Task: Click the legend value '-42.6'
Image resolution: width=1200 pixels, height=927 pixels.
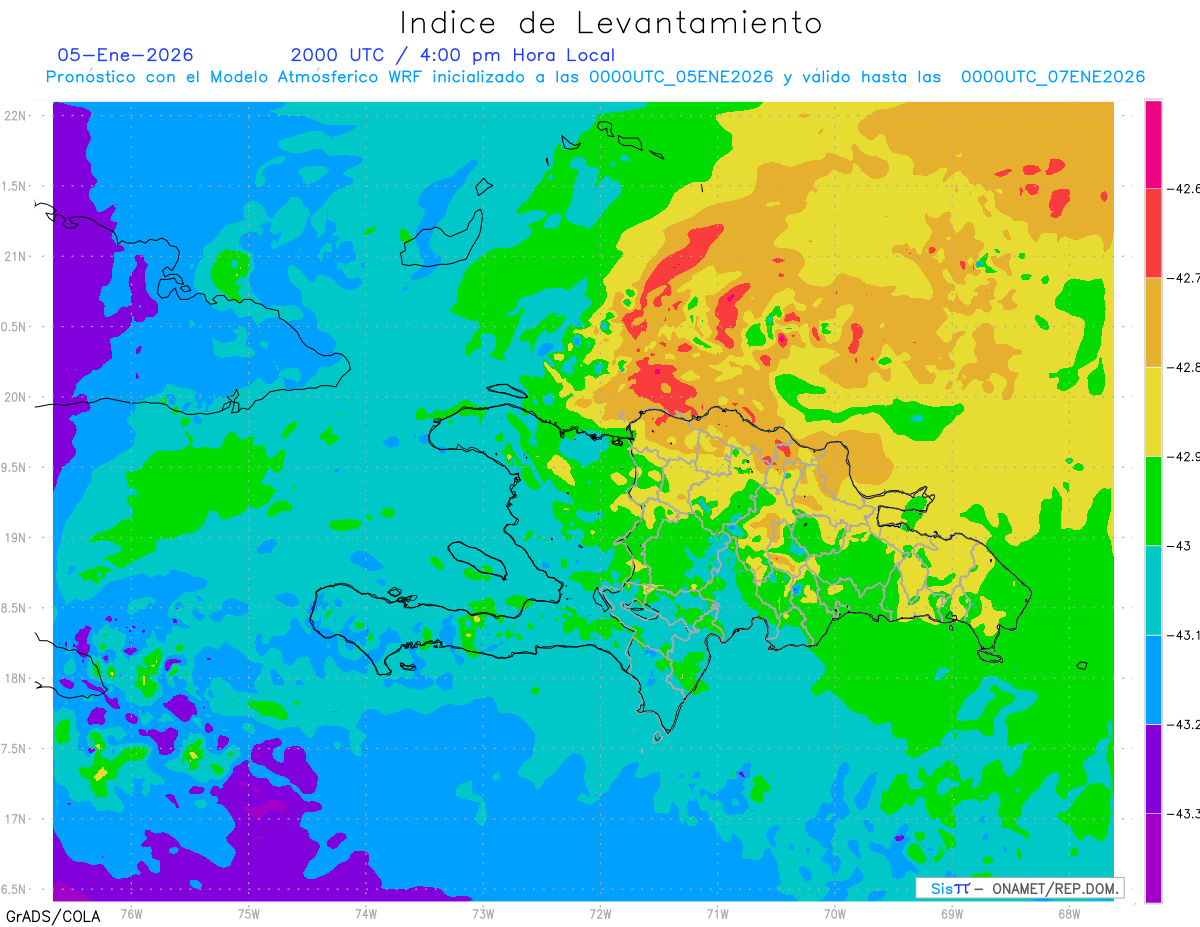Action: tap(1183, 189)
